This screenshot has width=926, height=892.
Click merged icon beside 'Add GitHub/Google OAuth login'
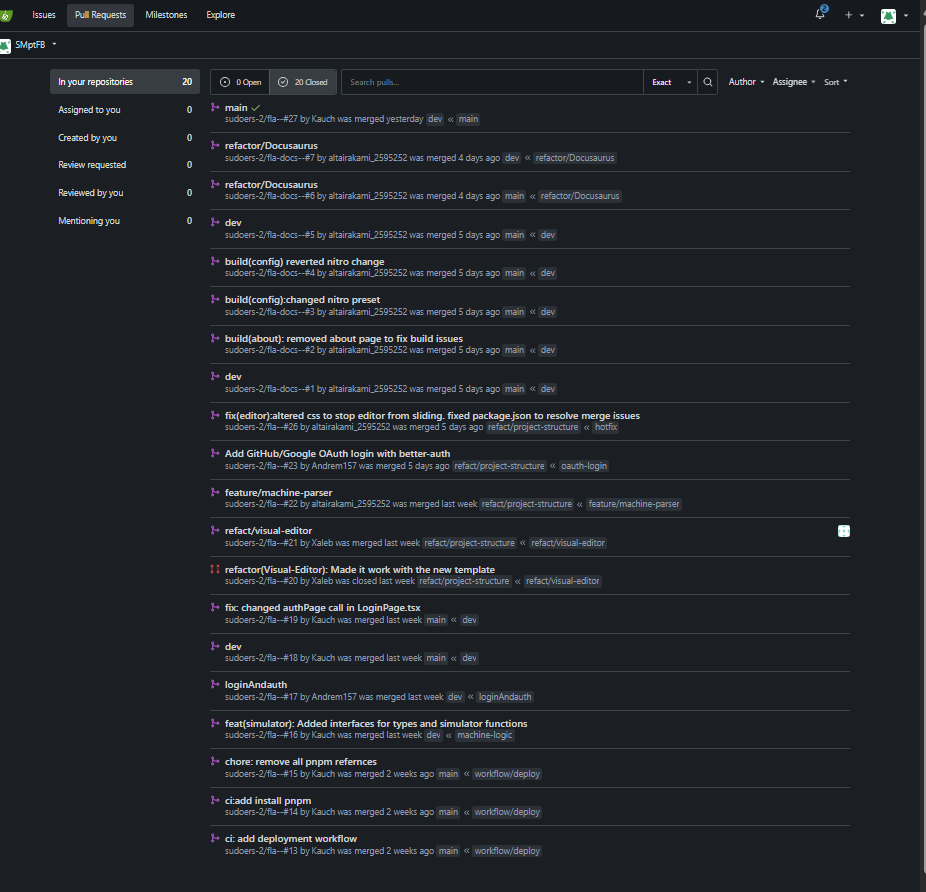coord(215,453)
